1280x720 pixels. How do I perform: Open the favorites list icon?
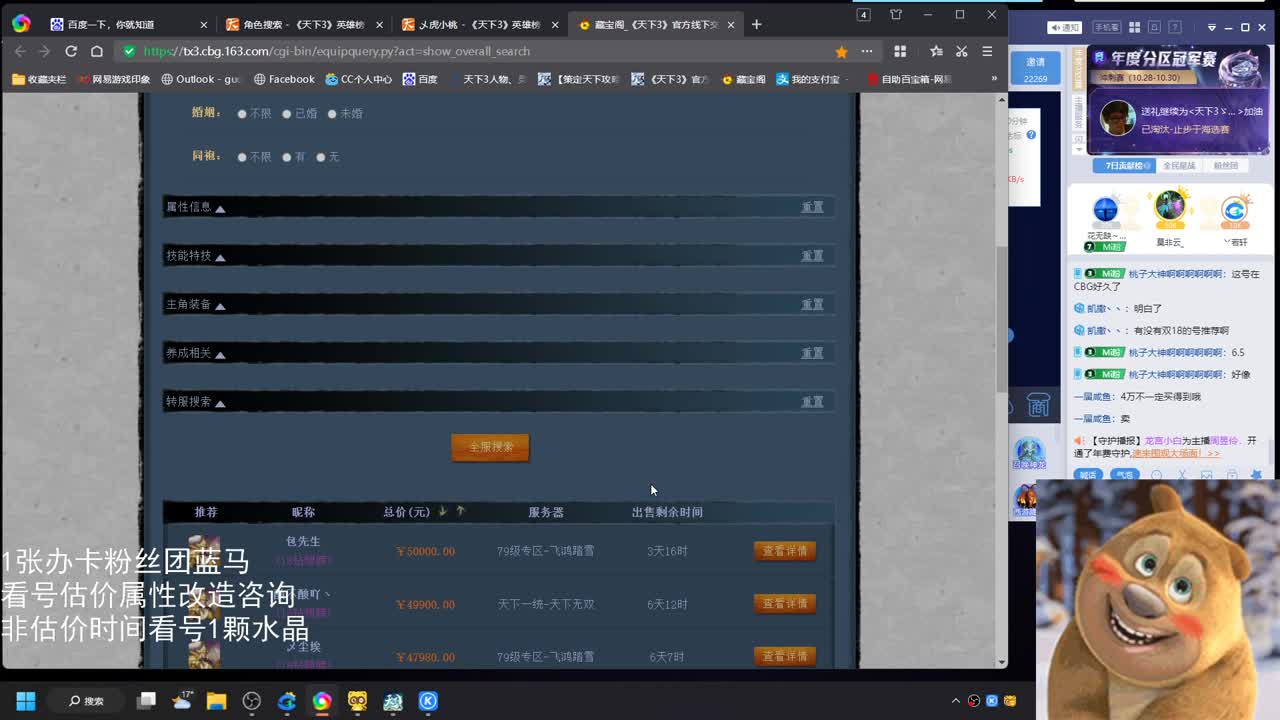point(936,51)
